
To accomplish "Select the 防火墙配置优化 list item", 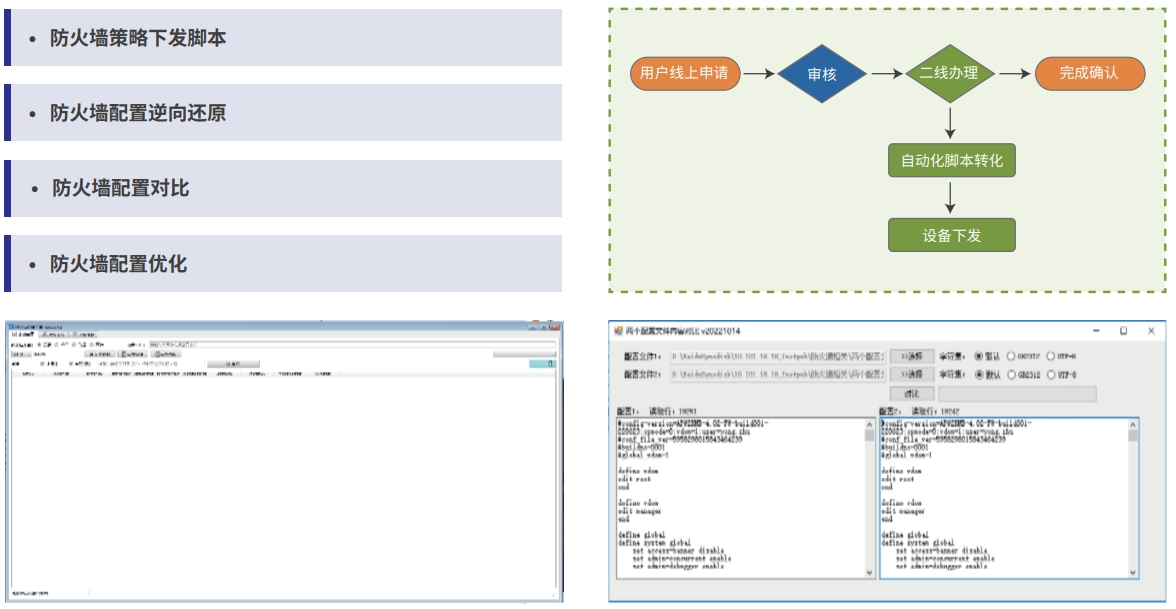I will [x=119, y=264].
